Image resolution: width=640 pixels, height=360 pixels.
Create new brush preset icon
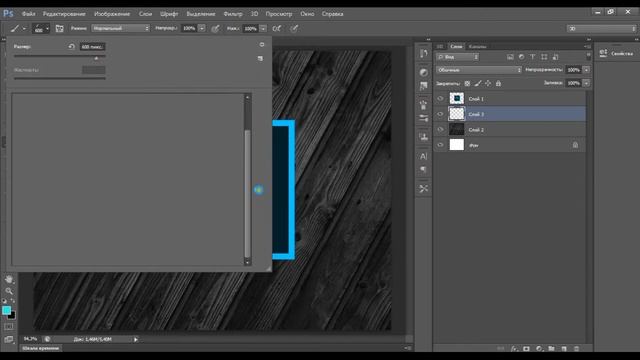pos(260,59)
